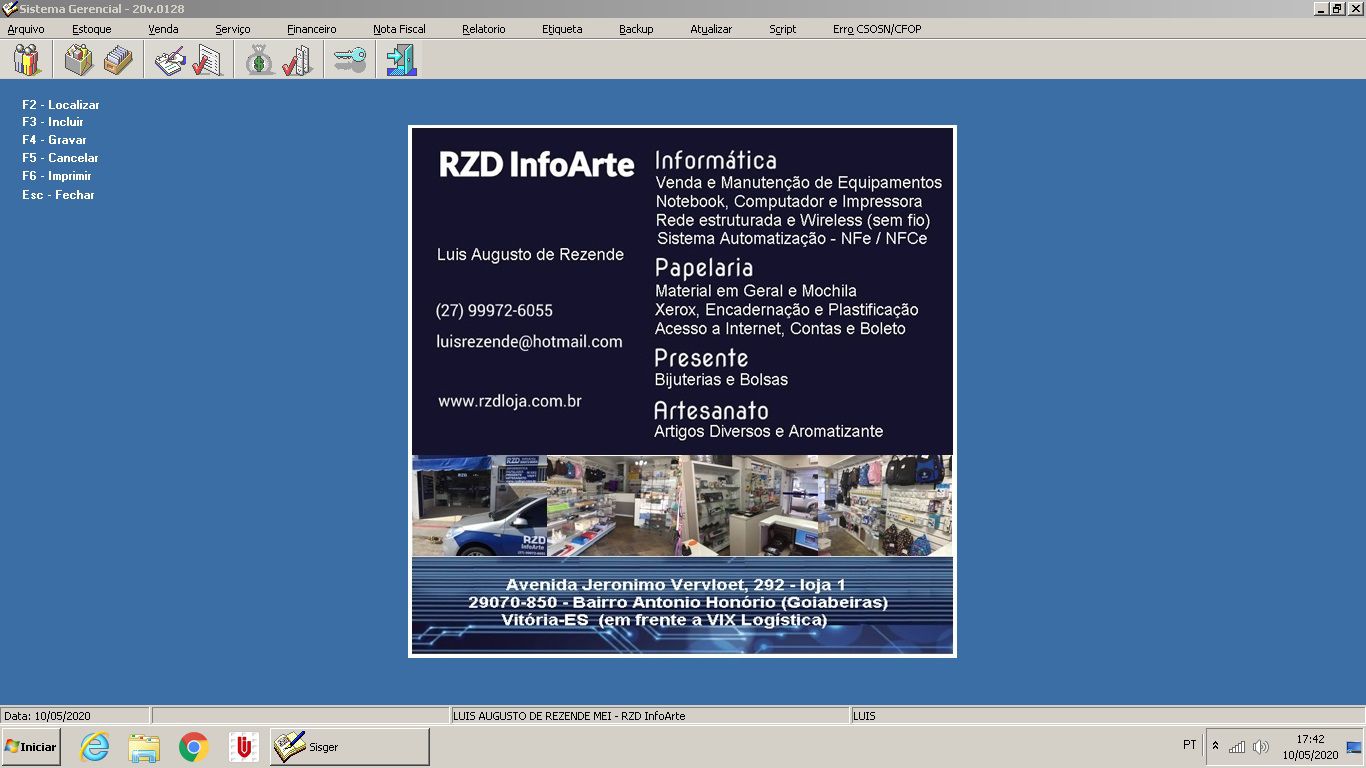Click the ruler with red checkmark icon
The width and height of the screenshot is (1366, 768).
coord(297,60)
